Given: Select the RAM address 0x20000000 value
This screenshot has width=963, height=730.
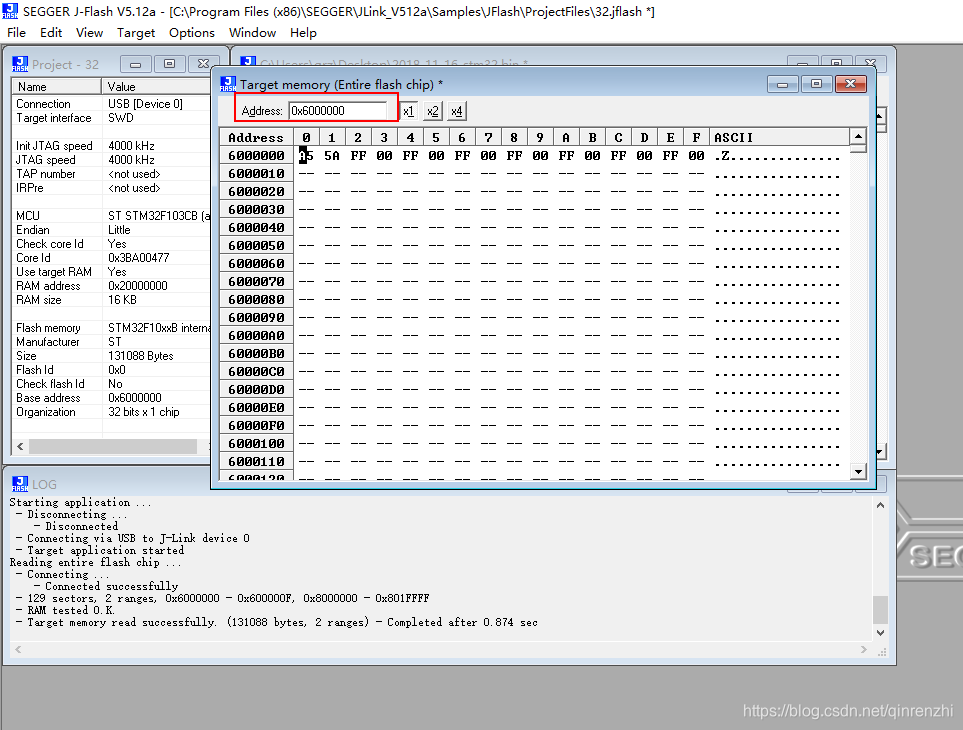Looking at the screenshot, I should tap(138, 286).
